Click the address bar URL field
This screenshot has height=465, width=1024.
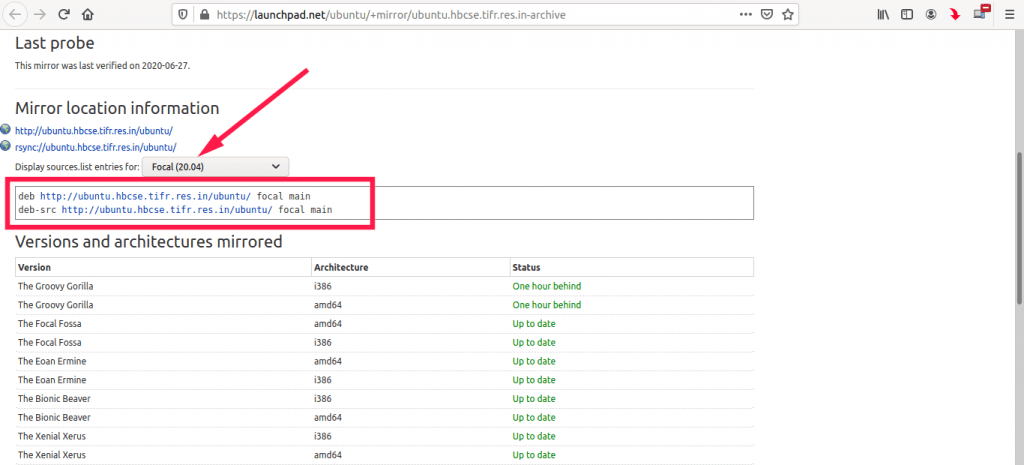(450, 15)
